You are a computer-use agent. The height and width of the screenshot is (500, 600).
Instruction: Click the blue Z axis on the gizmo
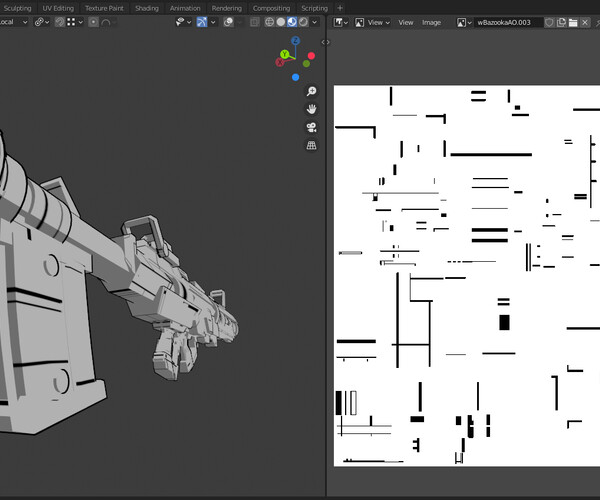(295, 41)
